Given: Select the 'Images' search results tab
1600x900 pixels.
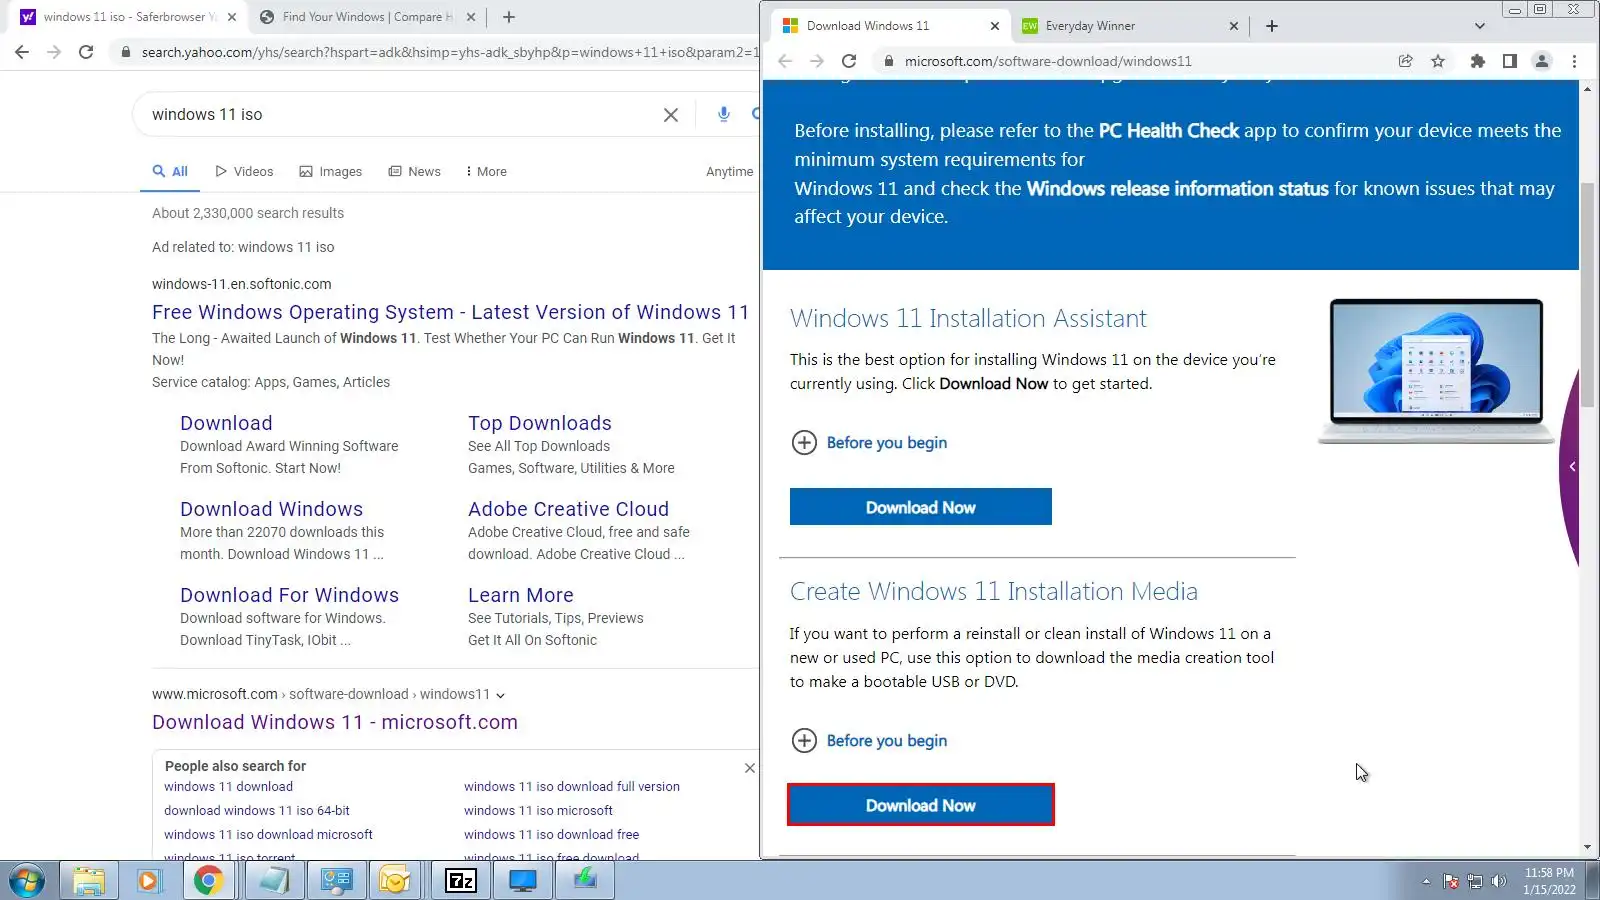Looking at the screenshot, I should [x=331, y=172].
